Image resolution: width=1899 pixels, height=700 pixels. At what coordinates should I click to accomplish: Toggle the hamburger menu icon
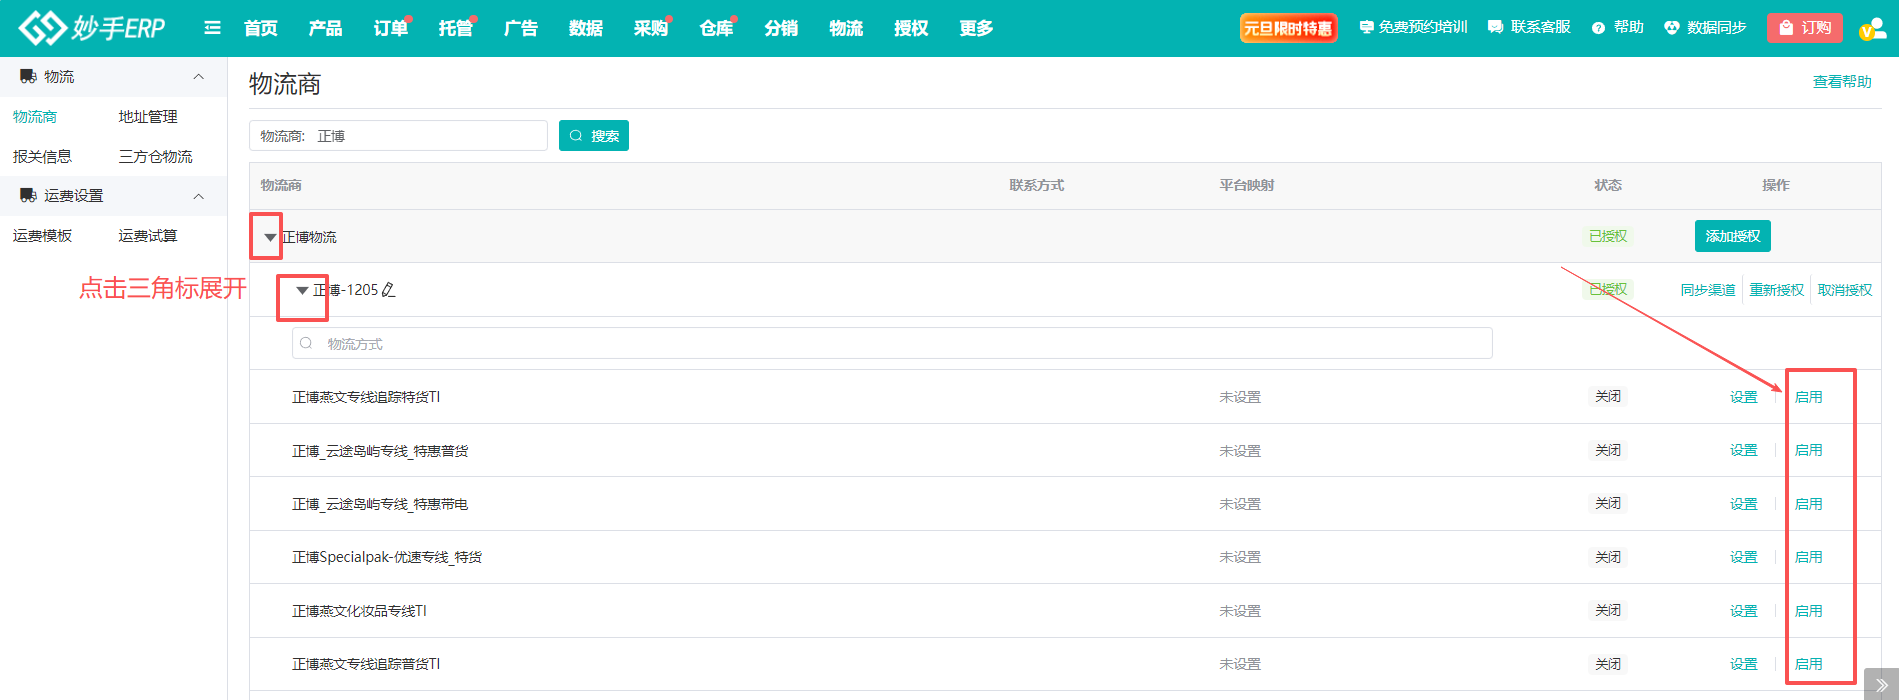212,28
